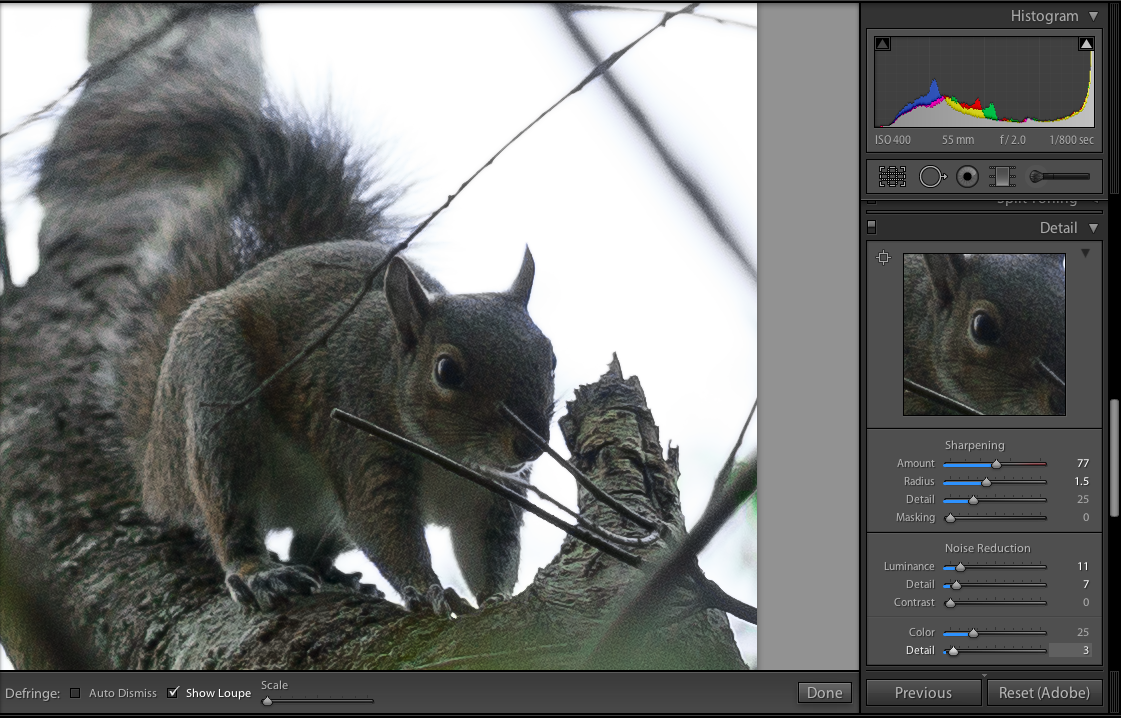Select the Graduated Filter tool
1121x718 pixels.
pos(1001,177)
